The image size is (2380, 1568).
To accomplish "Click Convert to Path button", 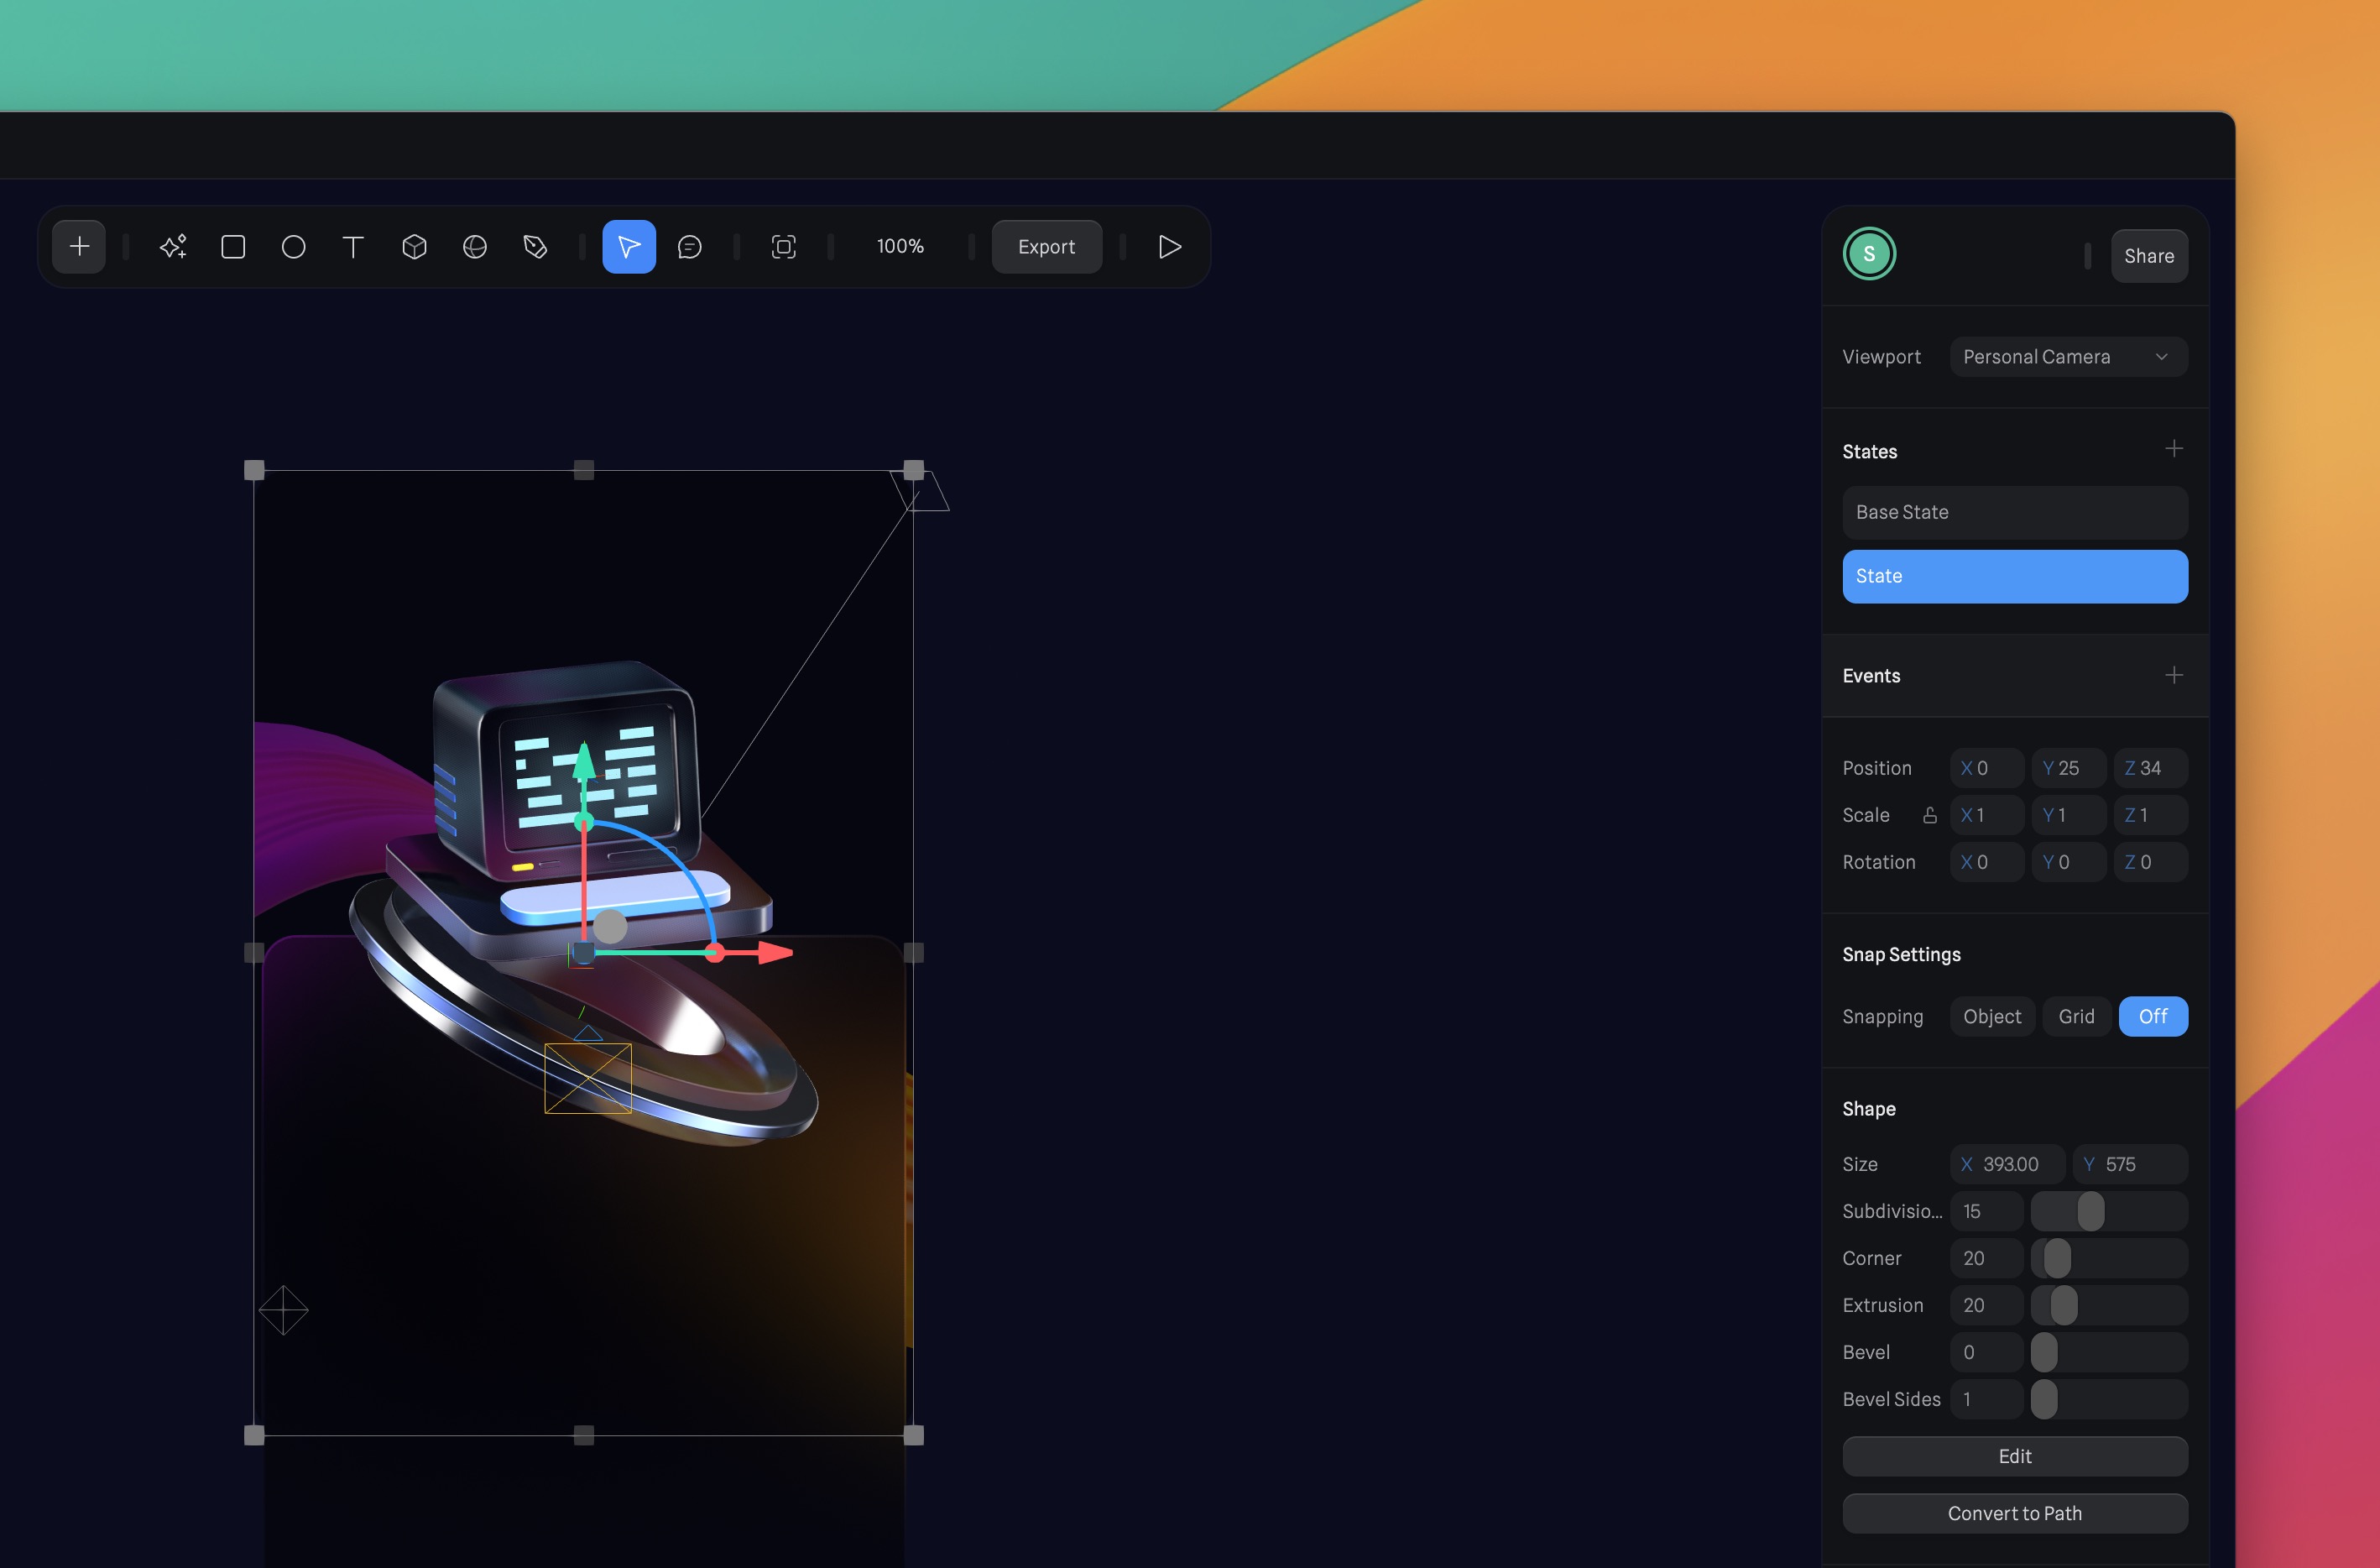I will 2014,1513.
